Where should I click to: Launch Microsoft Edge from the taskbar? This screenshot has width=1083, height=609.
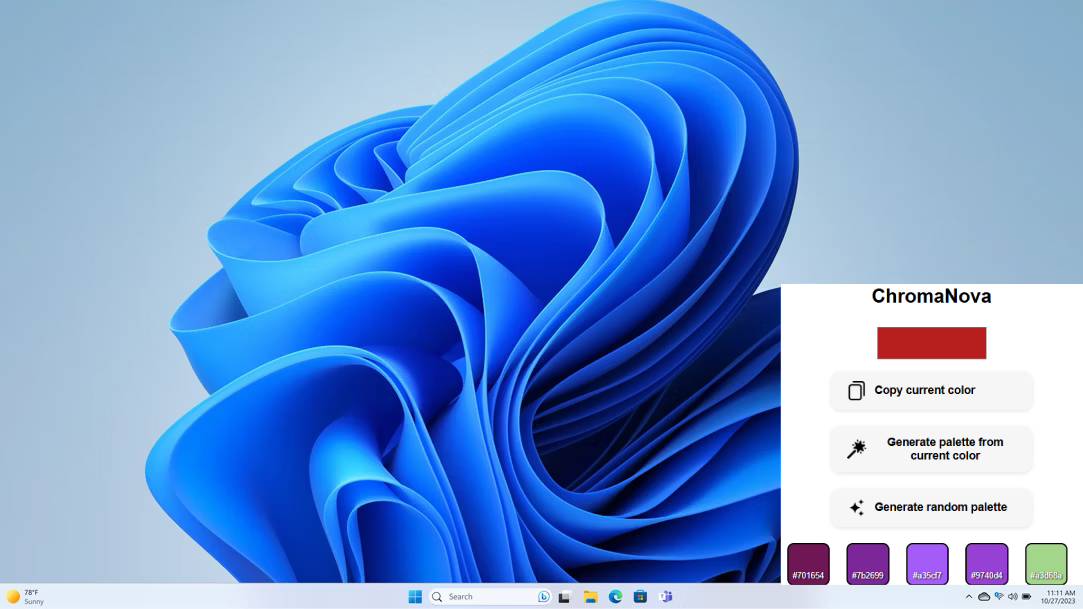[615, 597]
